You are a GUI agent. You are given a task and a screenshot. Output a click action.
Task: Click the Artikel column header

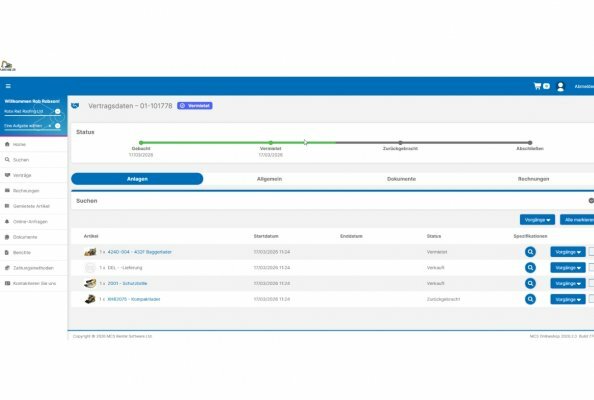click(x=91, y=236)
